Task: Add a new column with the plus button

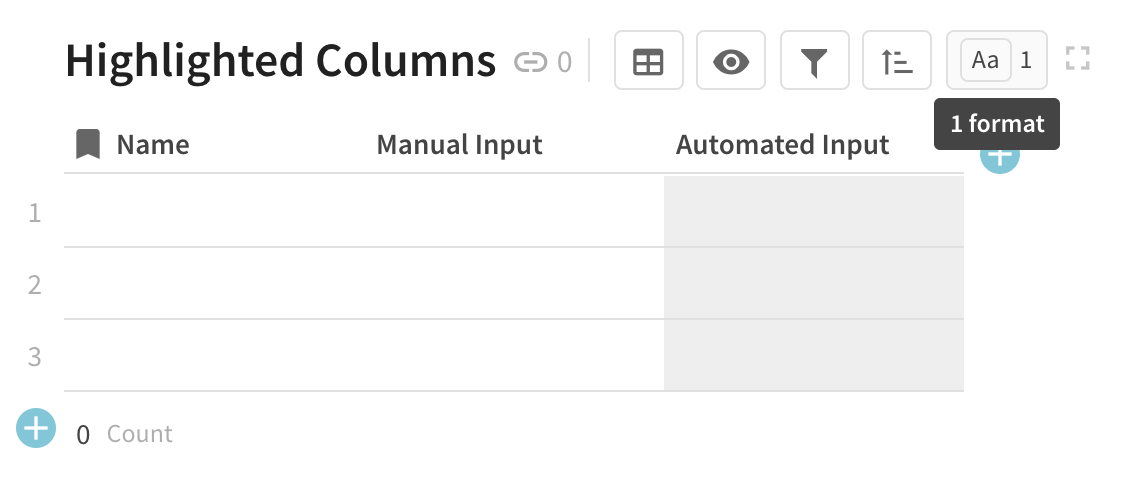Action: tap(999, 158)
